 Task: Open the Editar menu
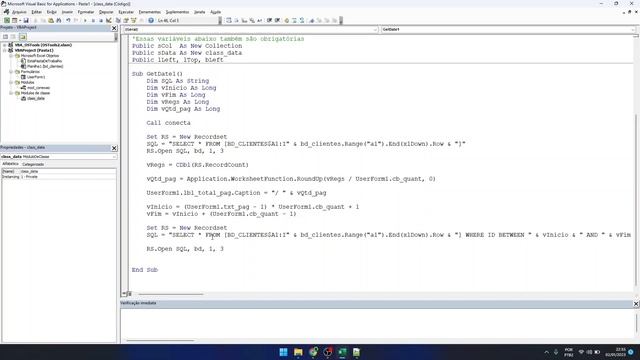point(36,12)
